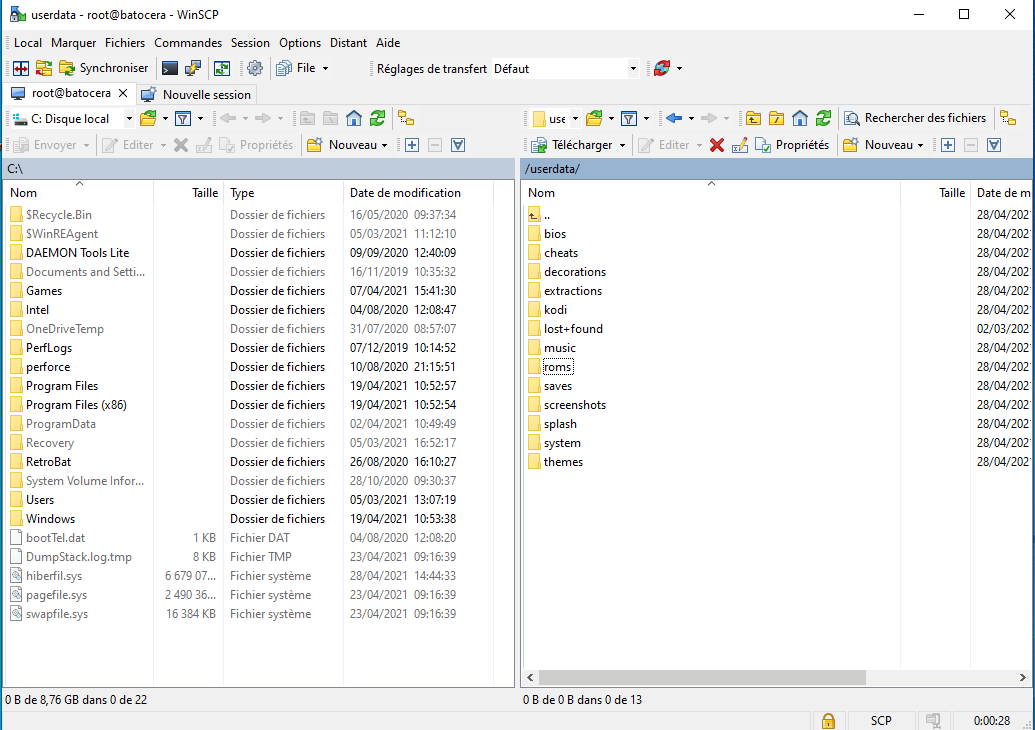Screen dimensions: 1035x730
Task: Click local panel directory tree toggle icon
Action: pyautogui.click(x=406, y=119)
